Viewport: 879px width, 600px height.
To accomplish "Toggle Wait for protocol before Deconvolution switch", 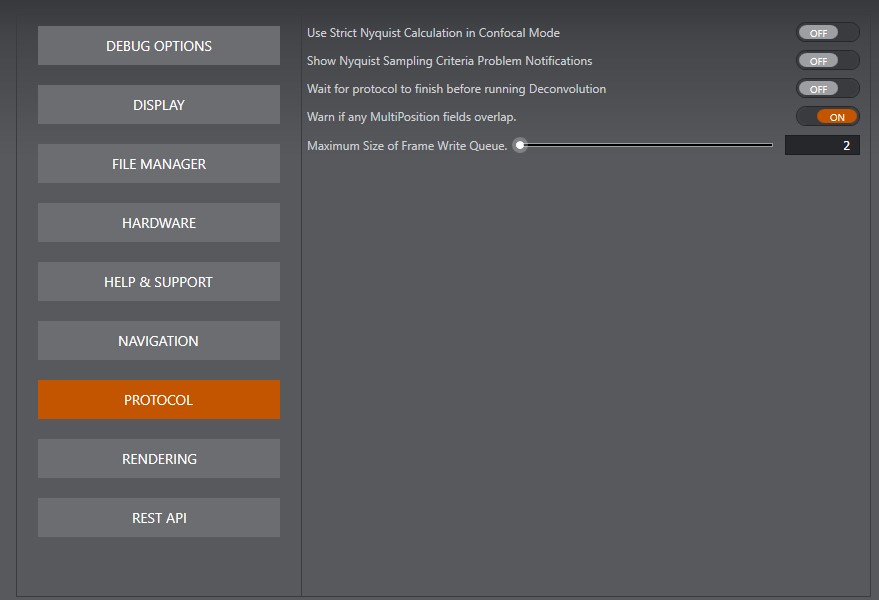I will click(x=827, y=89).
